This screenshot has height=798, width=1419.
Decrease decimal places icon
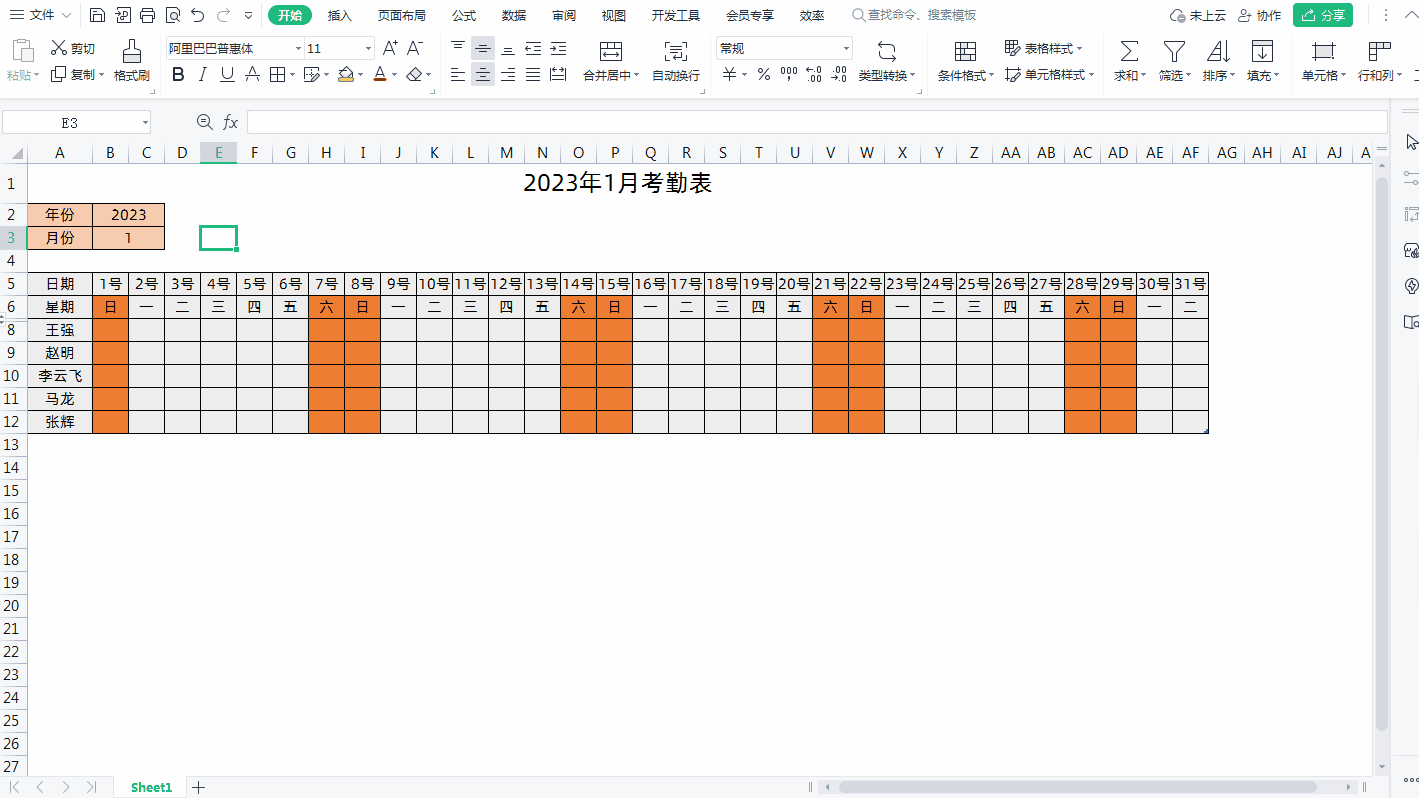(839, 74)
